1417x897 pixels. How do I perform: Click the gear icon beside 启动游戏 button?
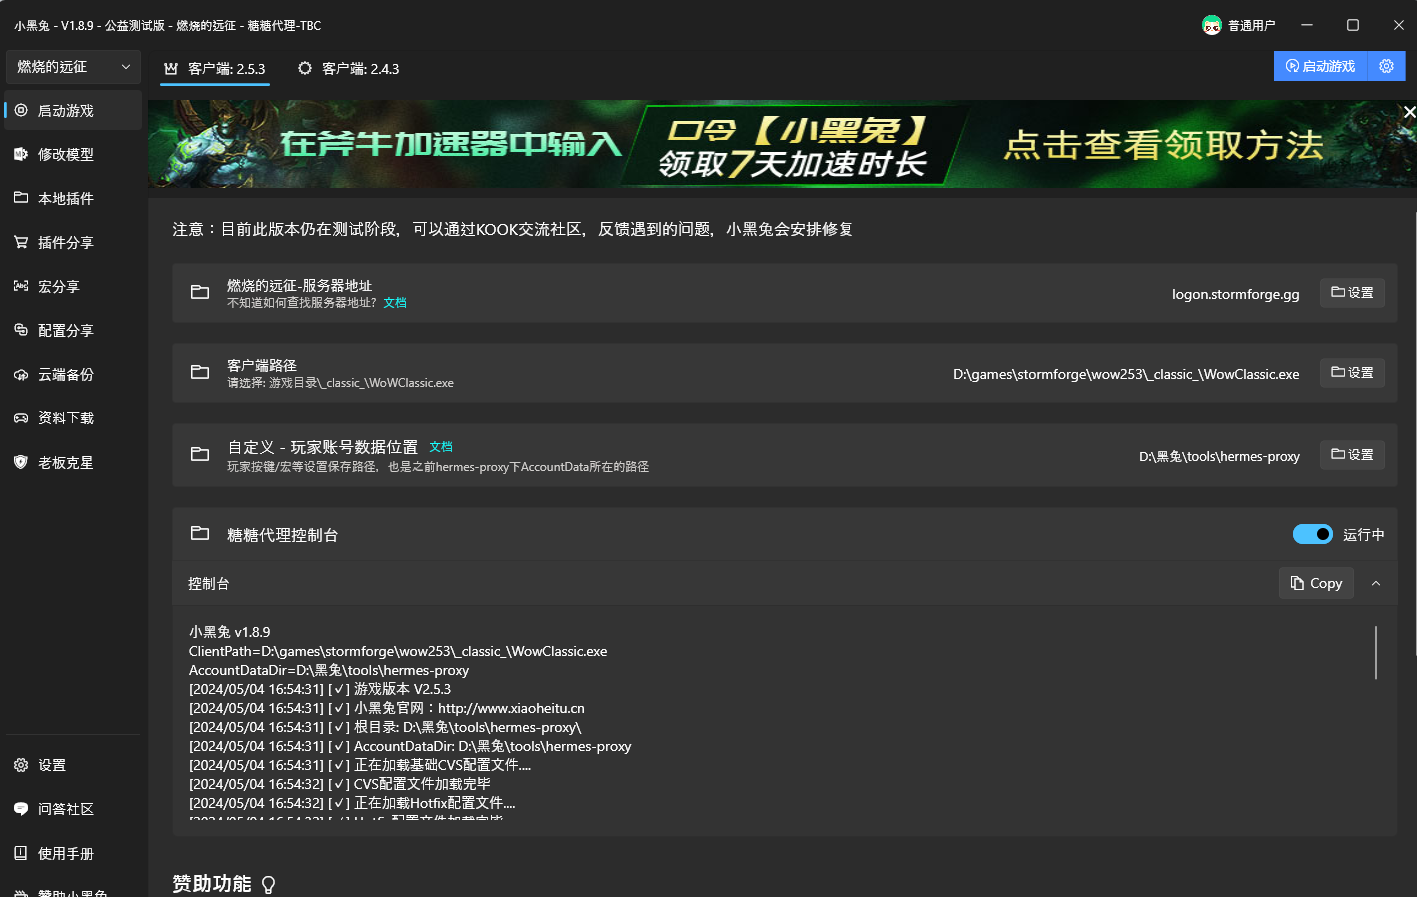(1386, 67)
